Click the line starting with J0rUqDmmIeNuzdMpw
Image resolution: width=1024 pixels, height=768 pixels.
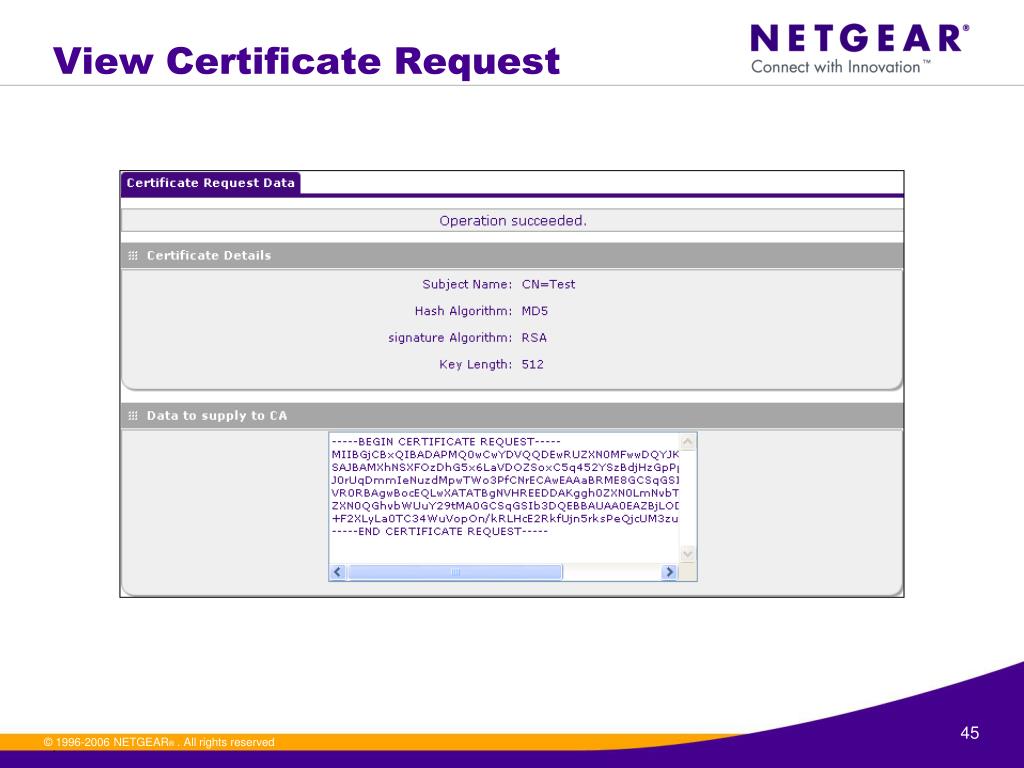(505, 481)
